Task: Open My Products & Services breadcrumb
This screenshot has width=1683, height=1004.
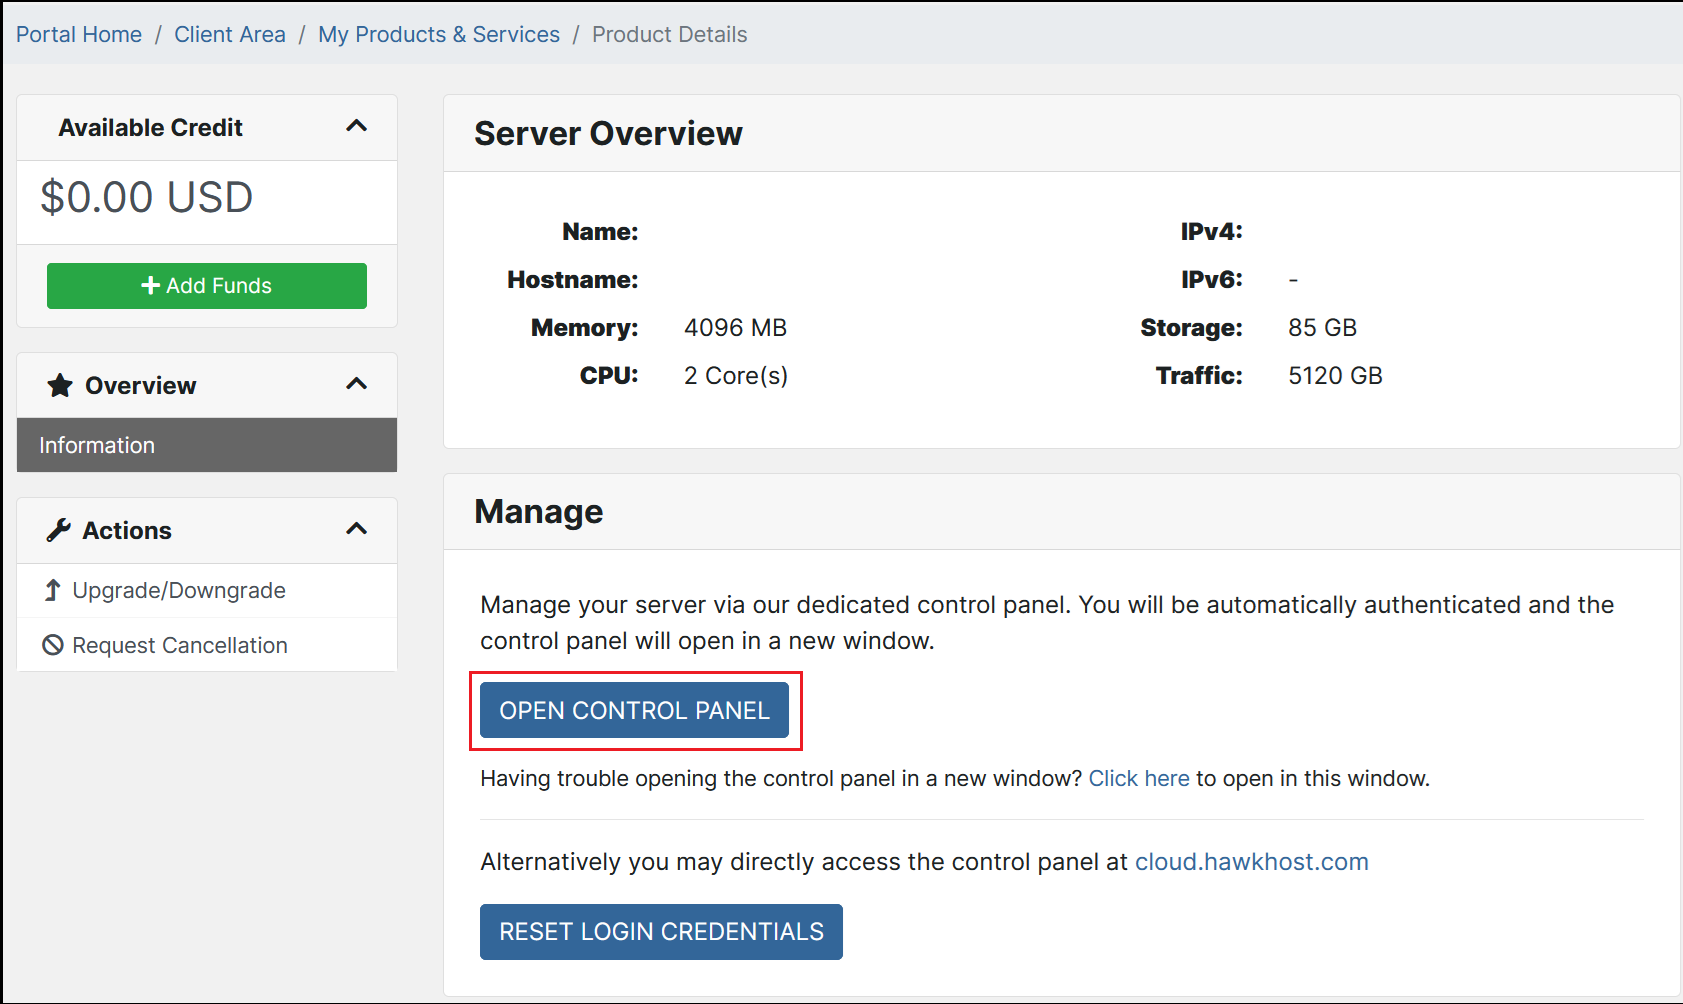Action: (439, 34)
